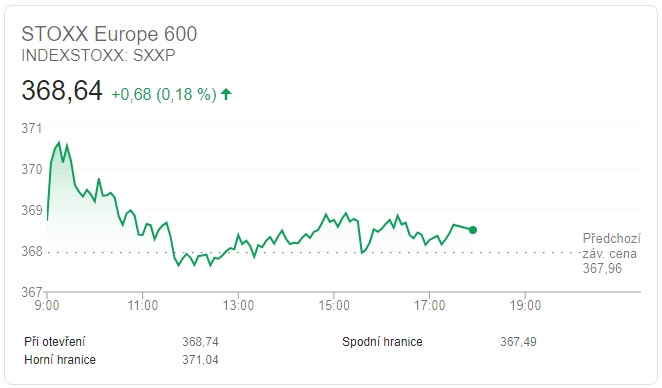Open the STOXX Europe 600 title
Screen dimensions: 662x388
coord(109,34)
